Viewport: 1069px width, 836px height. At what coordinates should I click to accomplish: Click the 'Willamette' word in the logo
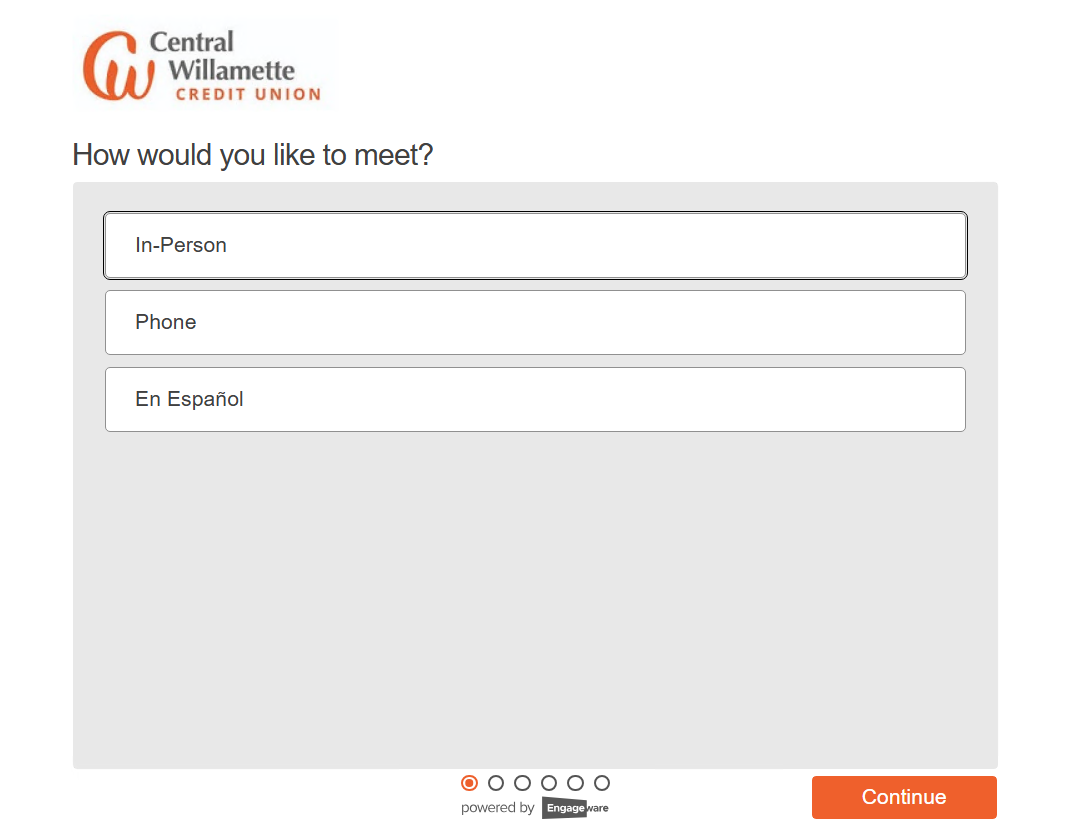point(232,70)
